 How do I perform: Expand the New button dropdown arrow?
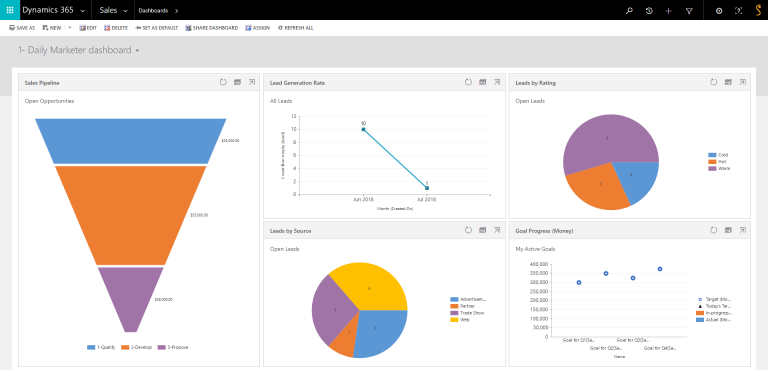[x=70, y=28]
